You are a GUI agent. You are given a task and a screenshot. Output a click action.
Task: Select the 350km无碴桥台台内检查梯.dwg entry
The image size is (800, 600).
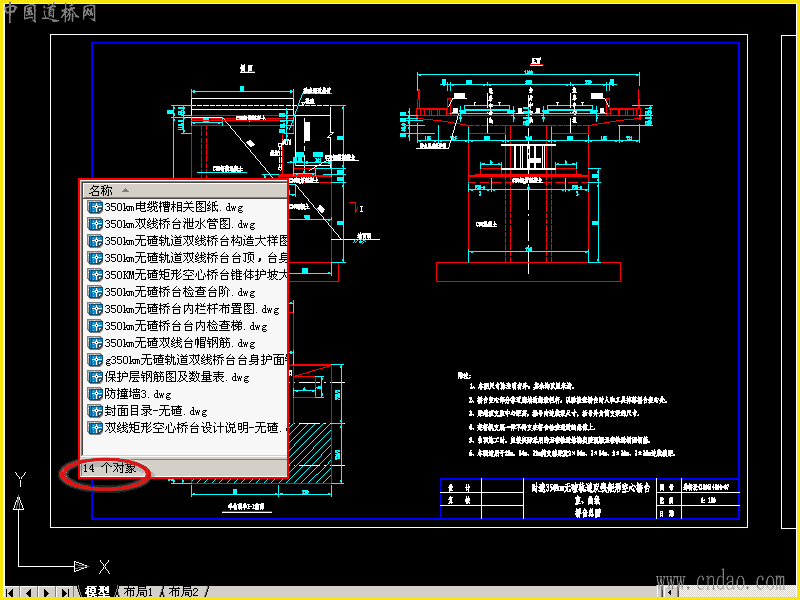[x=178, y=326]
